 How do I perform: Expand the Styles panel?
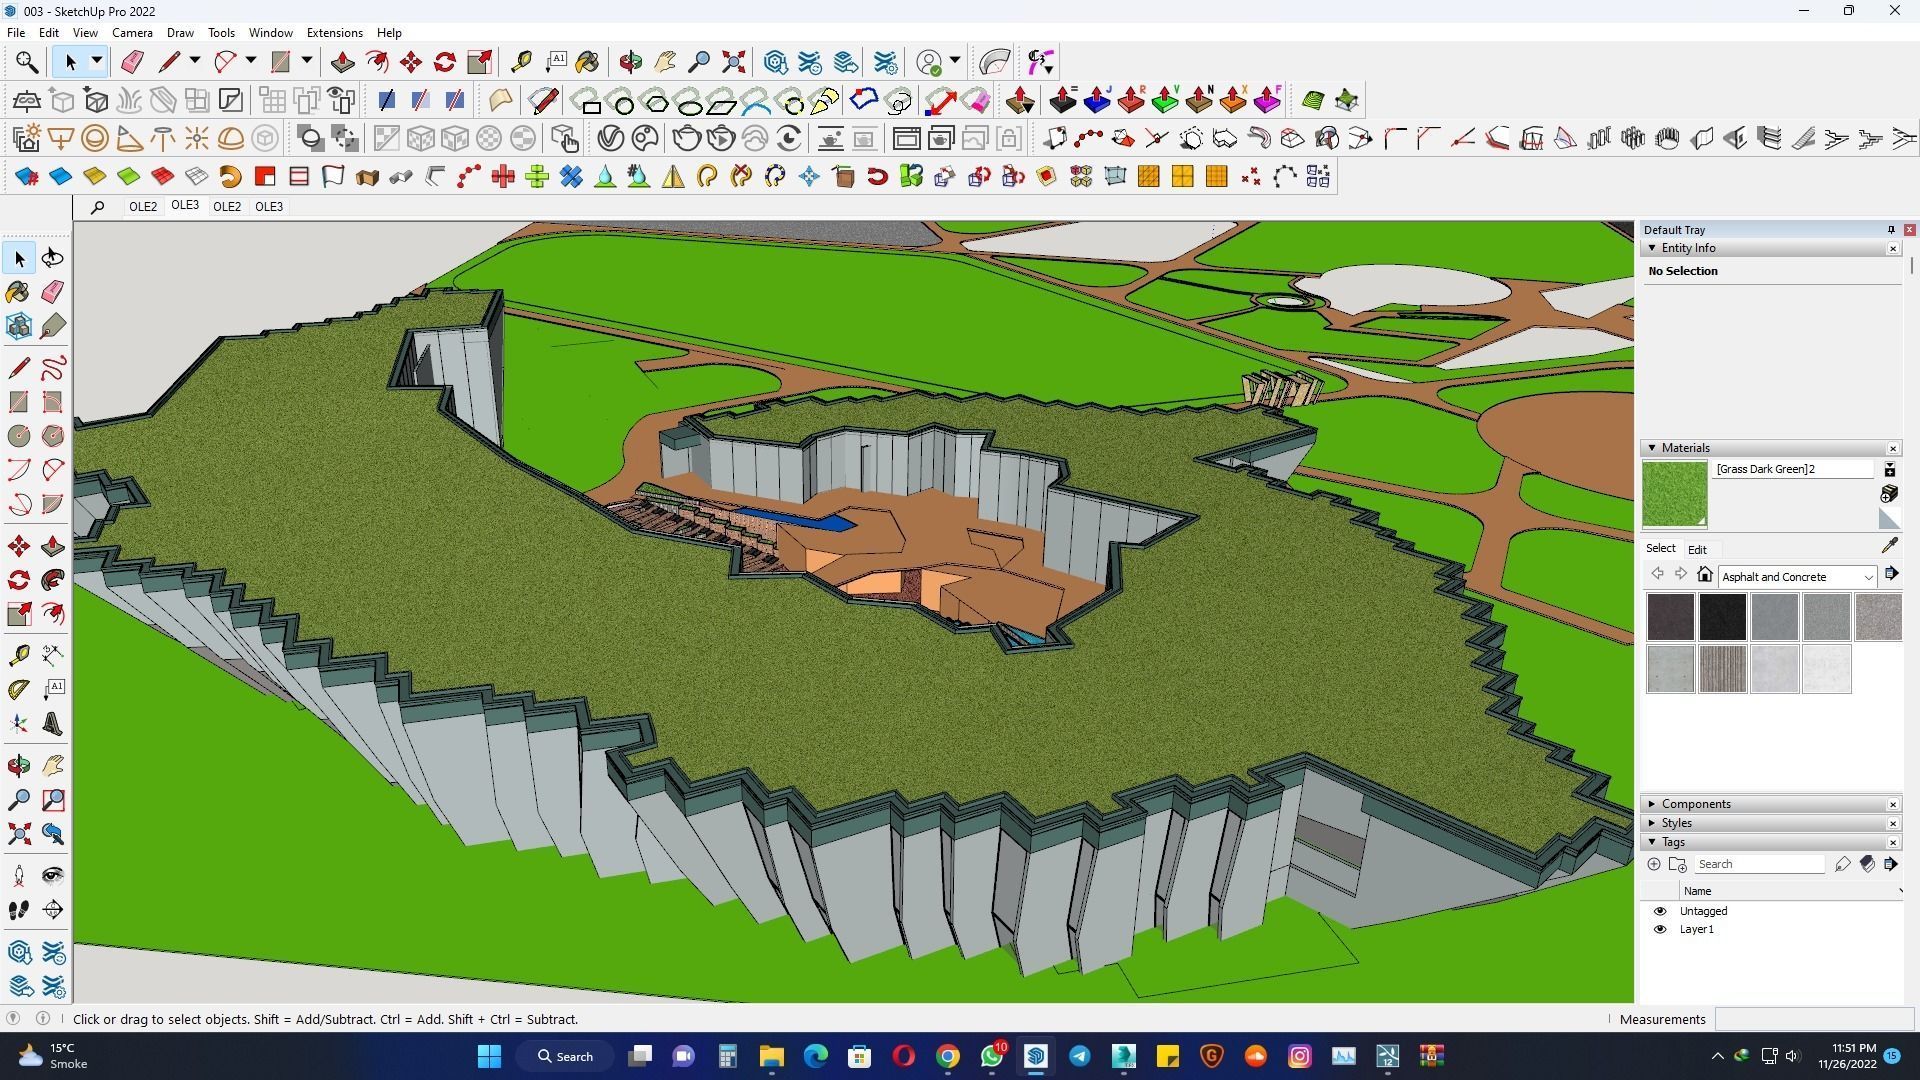click(x=1676, y=823)
